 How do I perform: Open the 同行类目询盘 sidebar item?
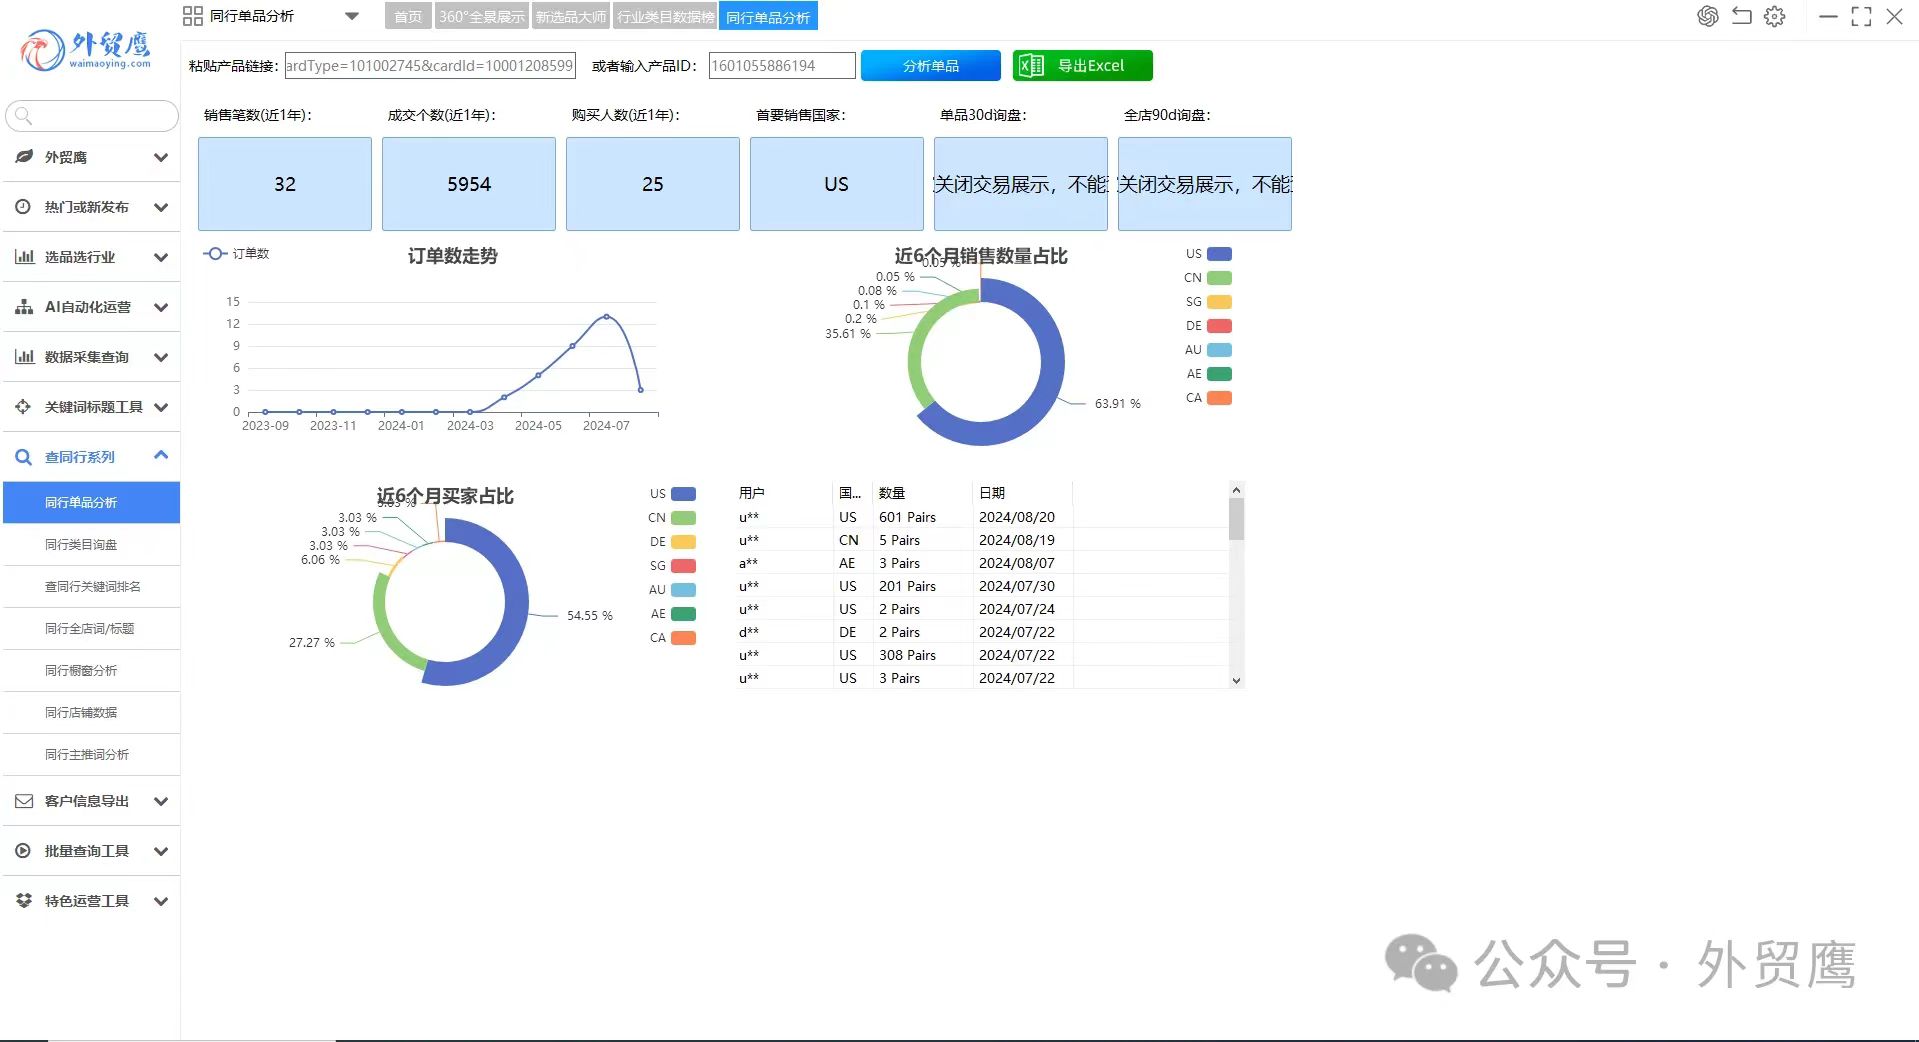81,545
